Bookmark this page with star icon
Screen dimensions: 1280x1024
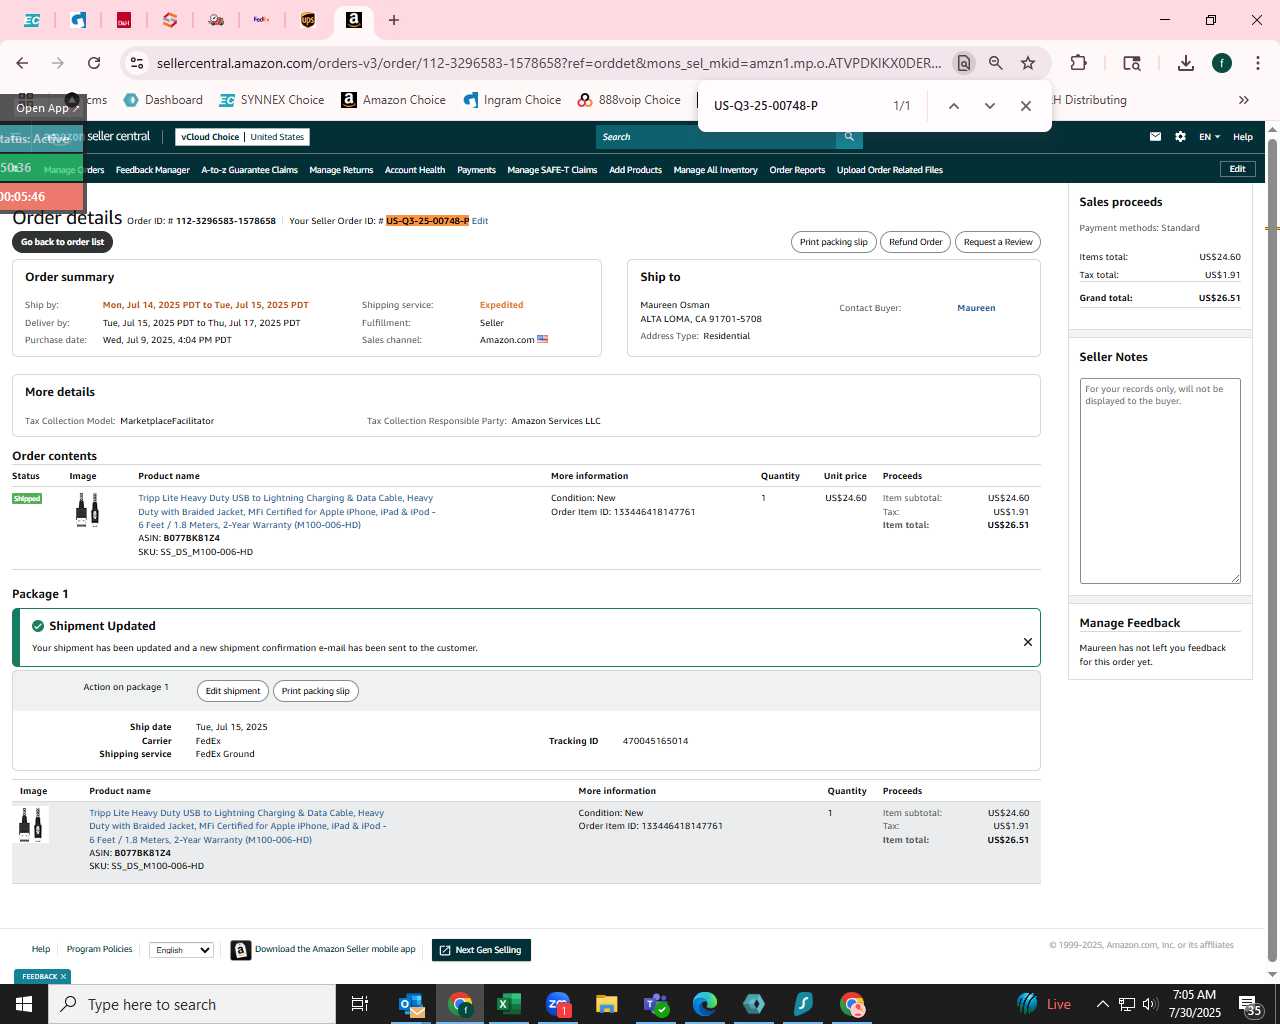click(x=1028, y=63)
